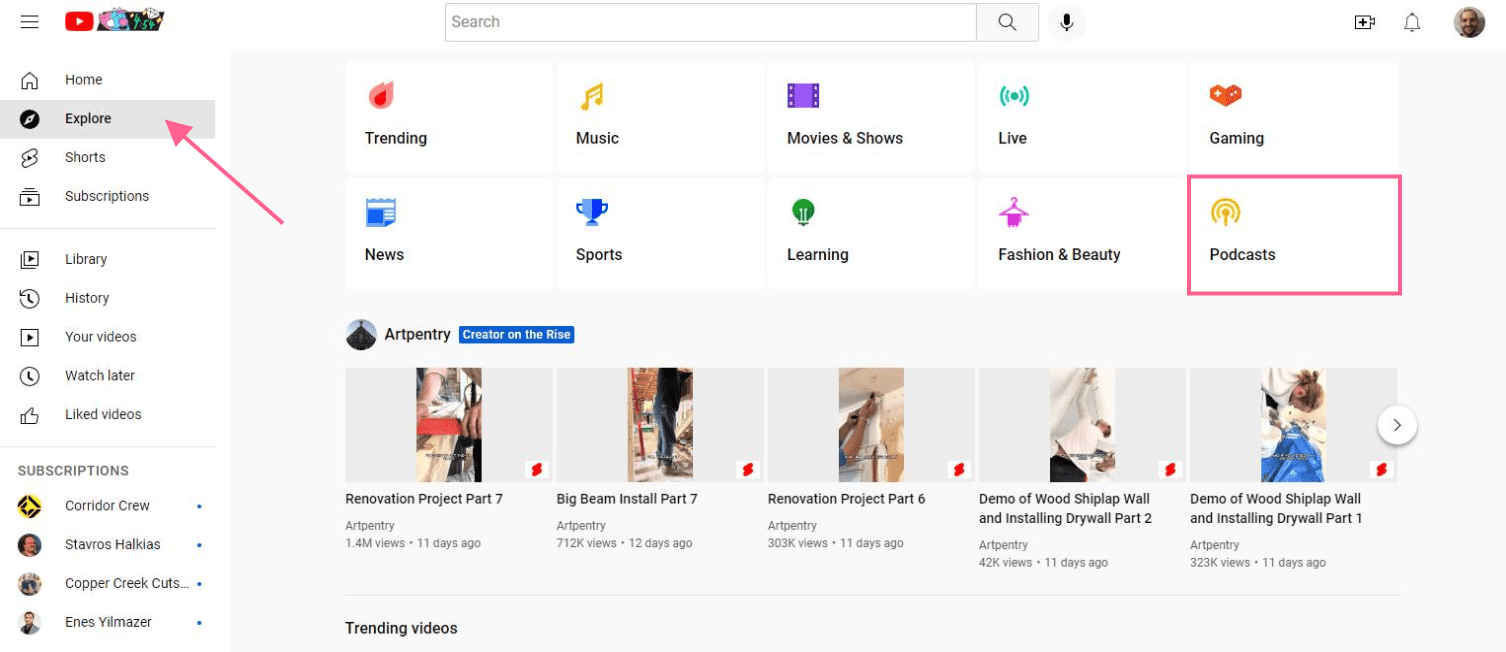Open the Music category card
1506x652 pixels.
pos(660,117)
